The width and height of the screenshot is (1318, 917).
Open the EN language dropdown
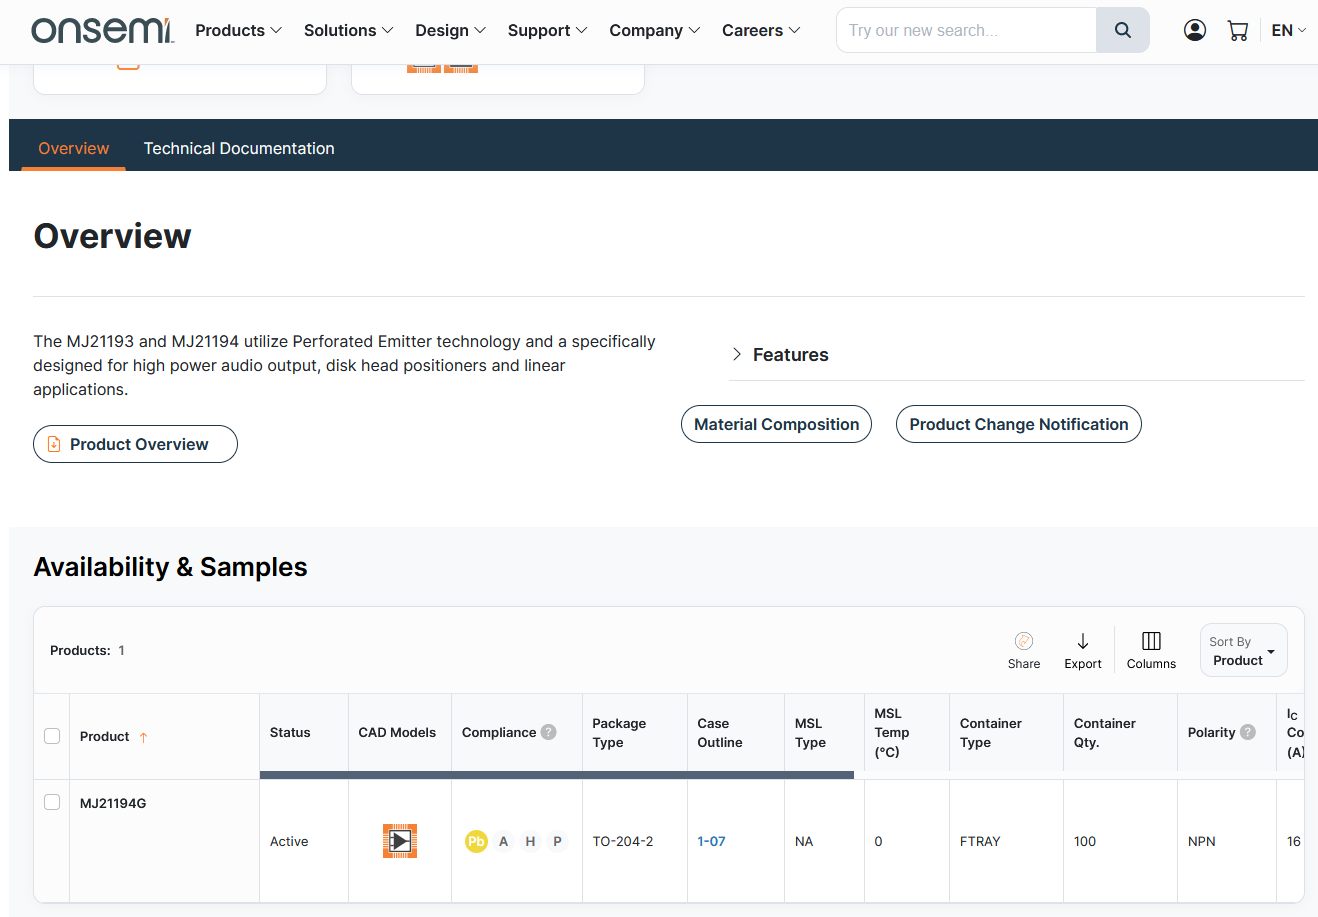(x=1289, y=30)
